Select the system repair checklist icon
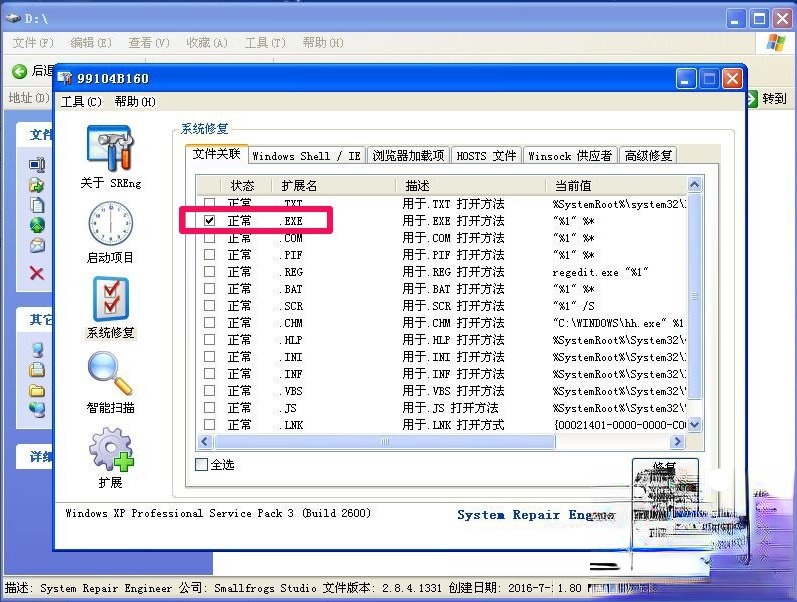This screenshot has height=602, width=797. pos(110,299)
